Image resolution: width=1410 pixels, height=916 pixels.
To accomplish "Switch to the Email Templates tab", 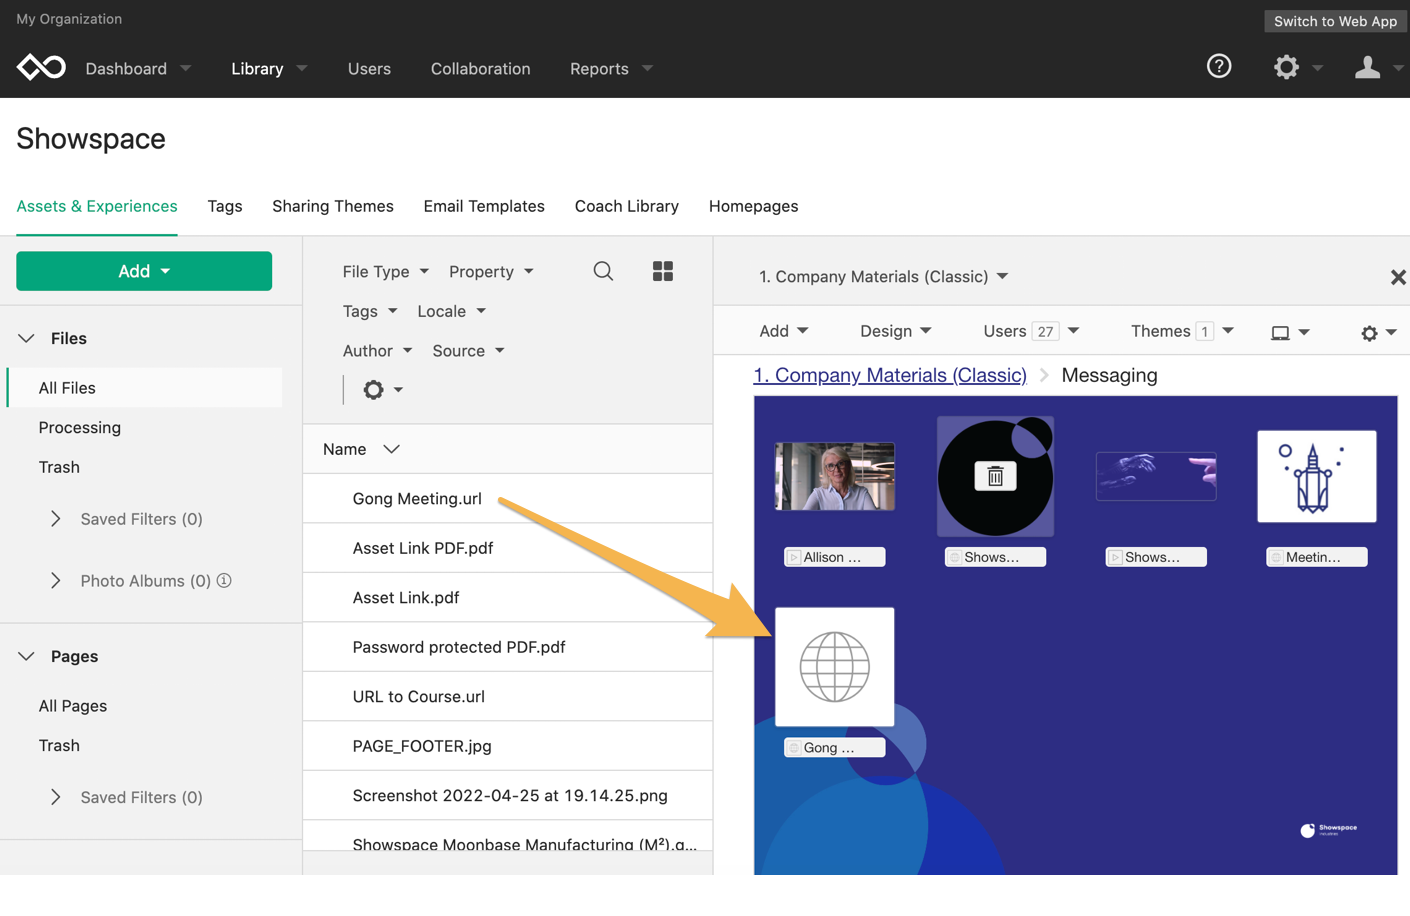I will click(x=484, y=206).
